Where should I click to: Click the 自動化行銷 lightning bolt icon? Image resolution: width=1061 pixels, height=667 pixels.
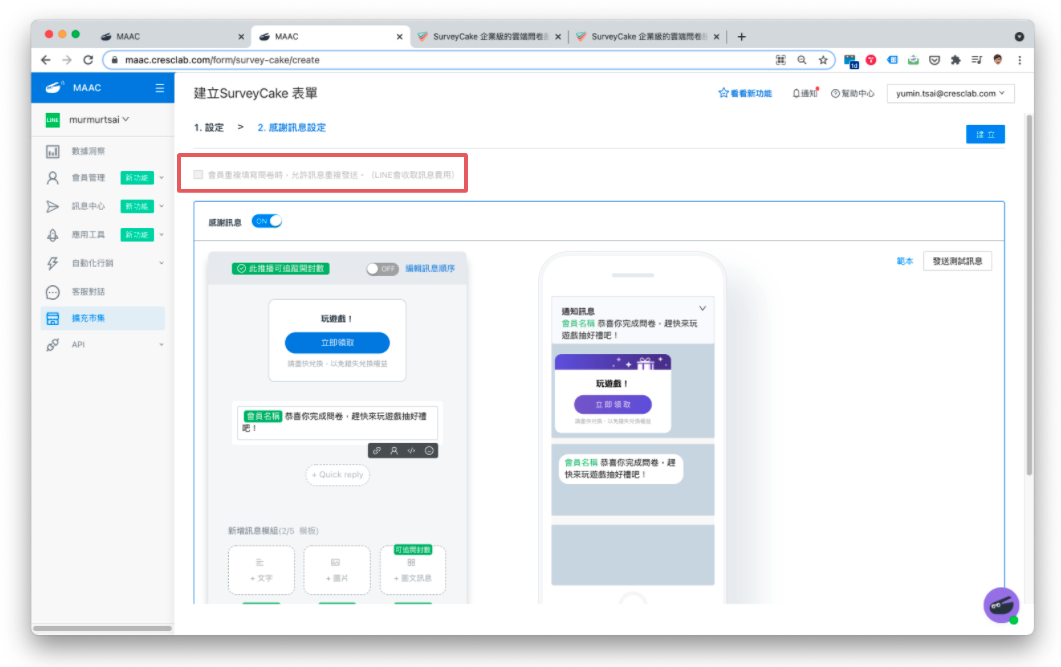click(53, 263)
